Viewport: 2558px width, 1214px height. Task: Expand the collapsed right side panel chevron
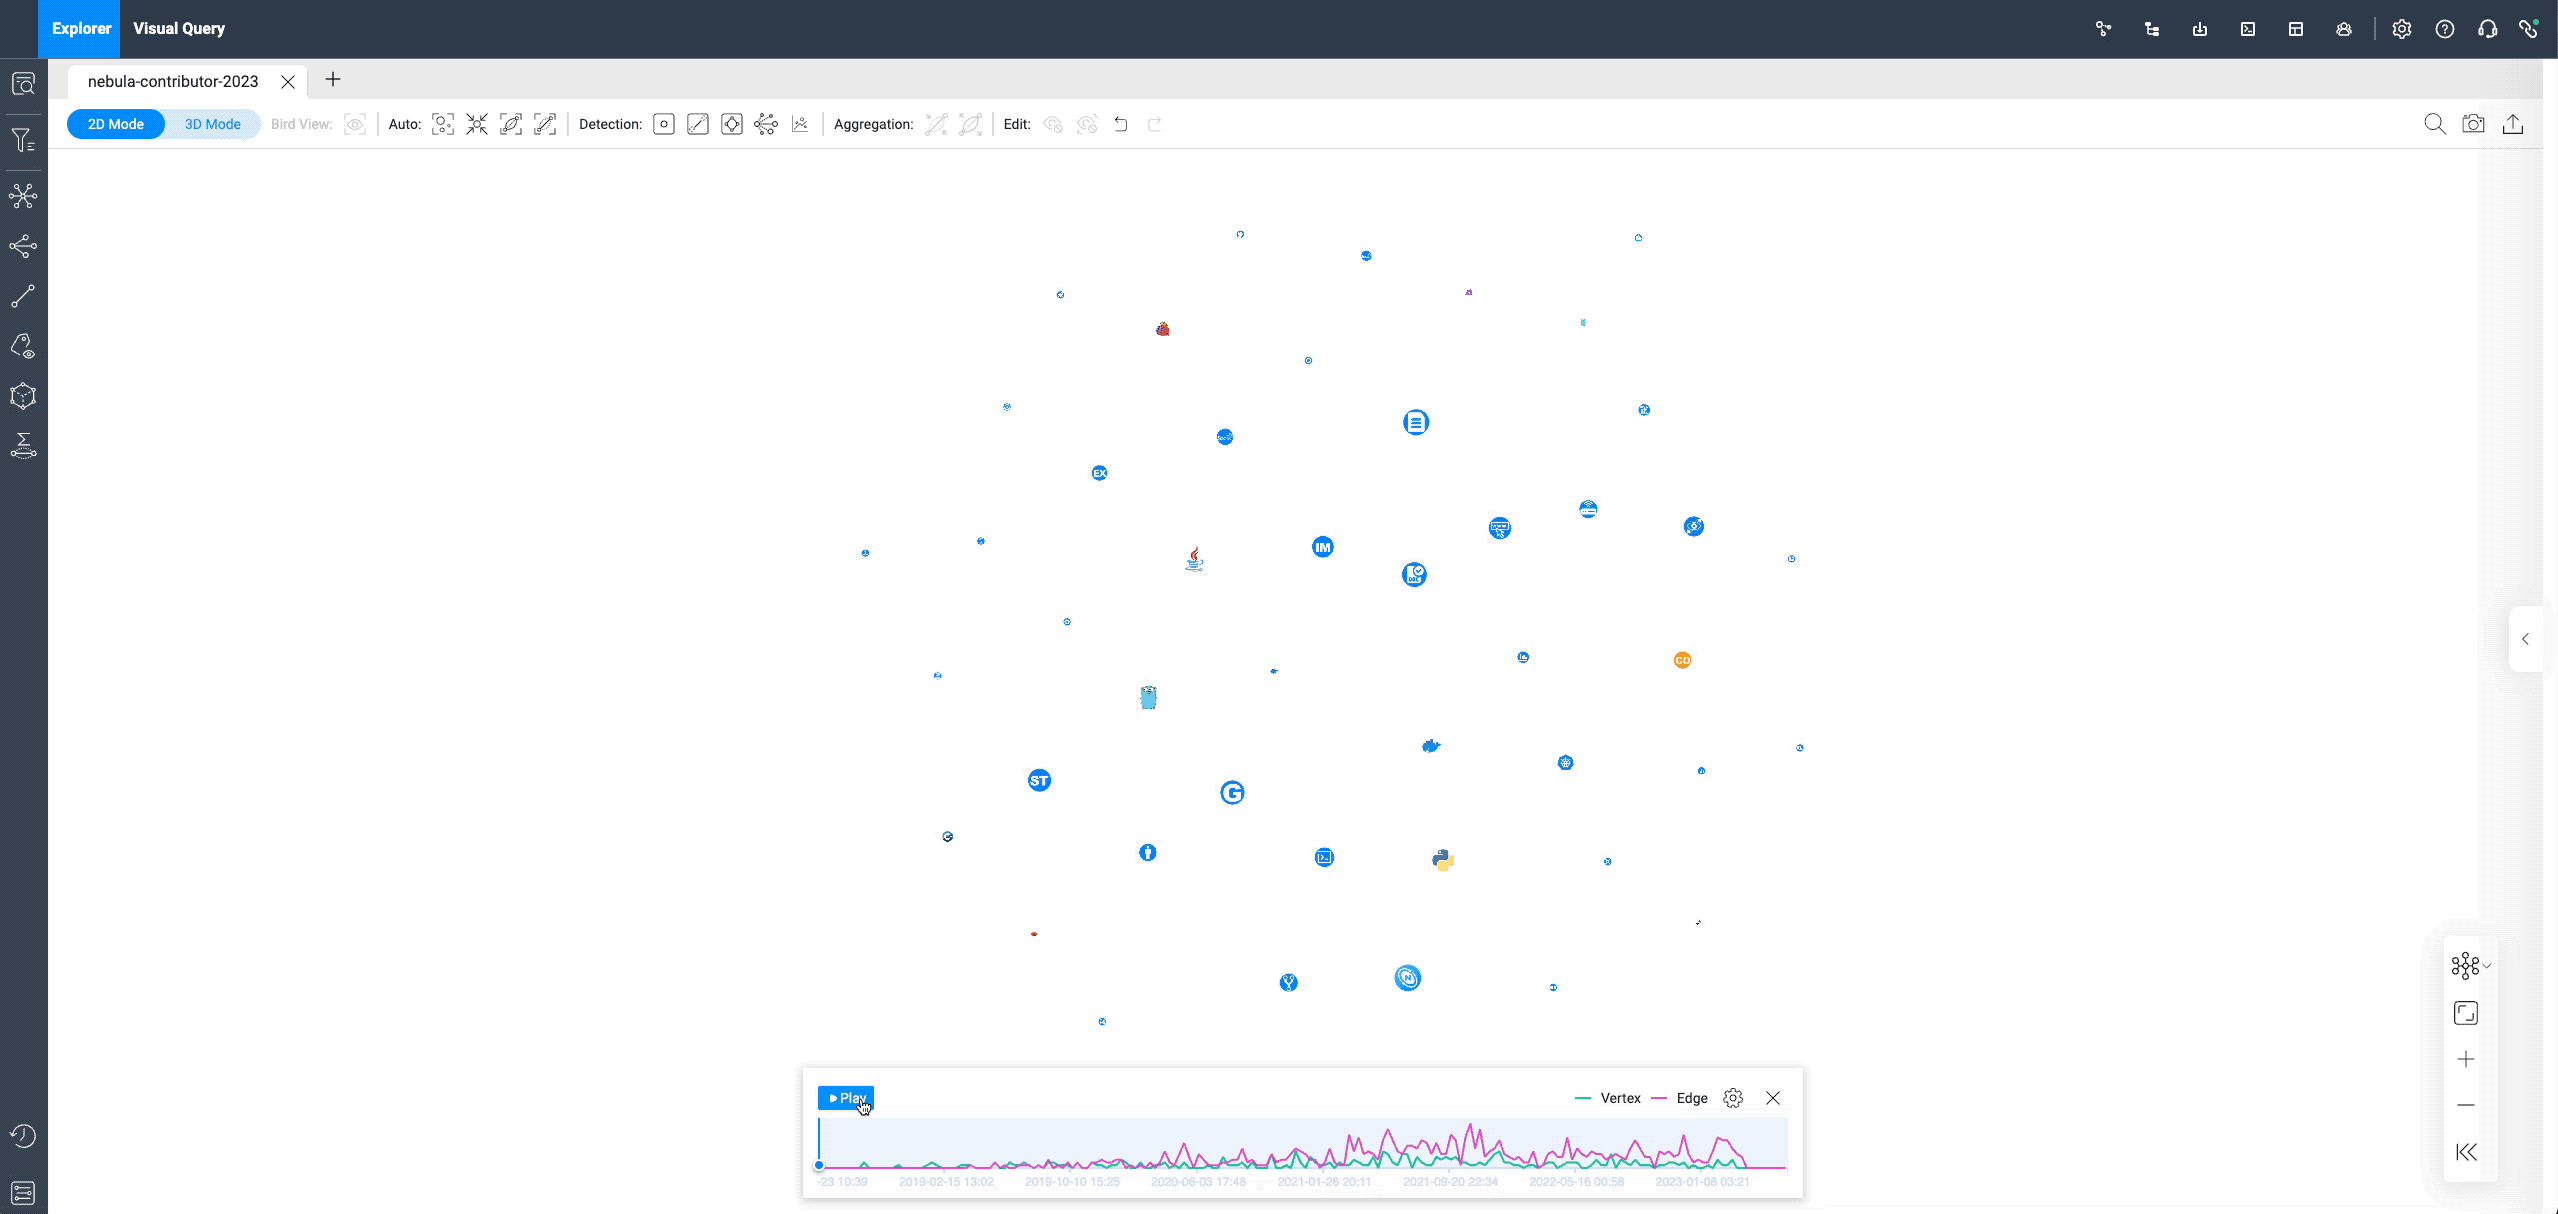pos(2525,639)
